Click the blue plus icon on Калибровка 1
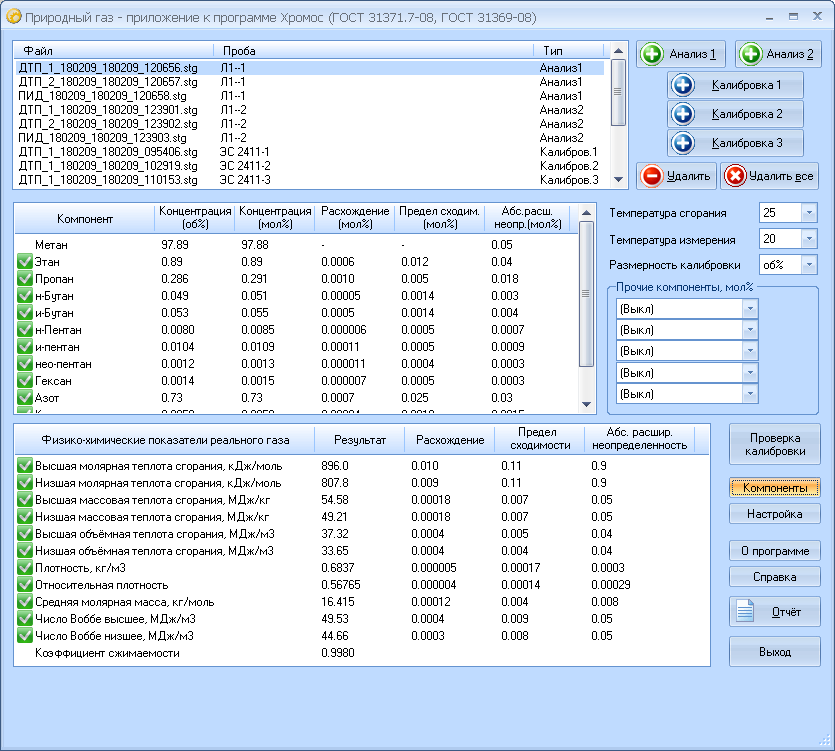 [x=684, y=86]
